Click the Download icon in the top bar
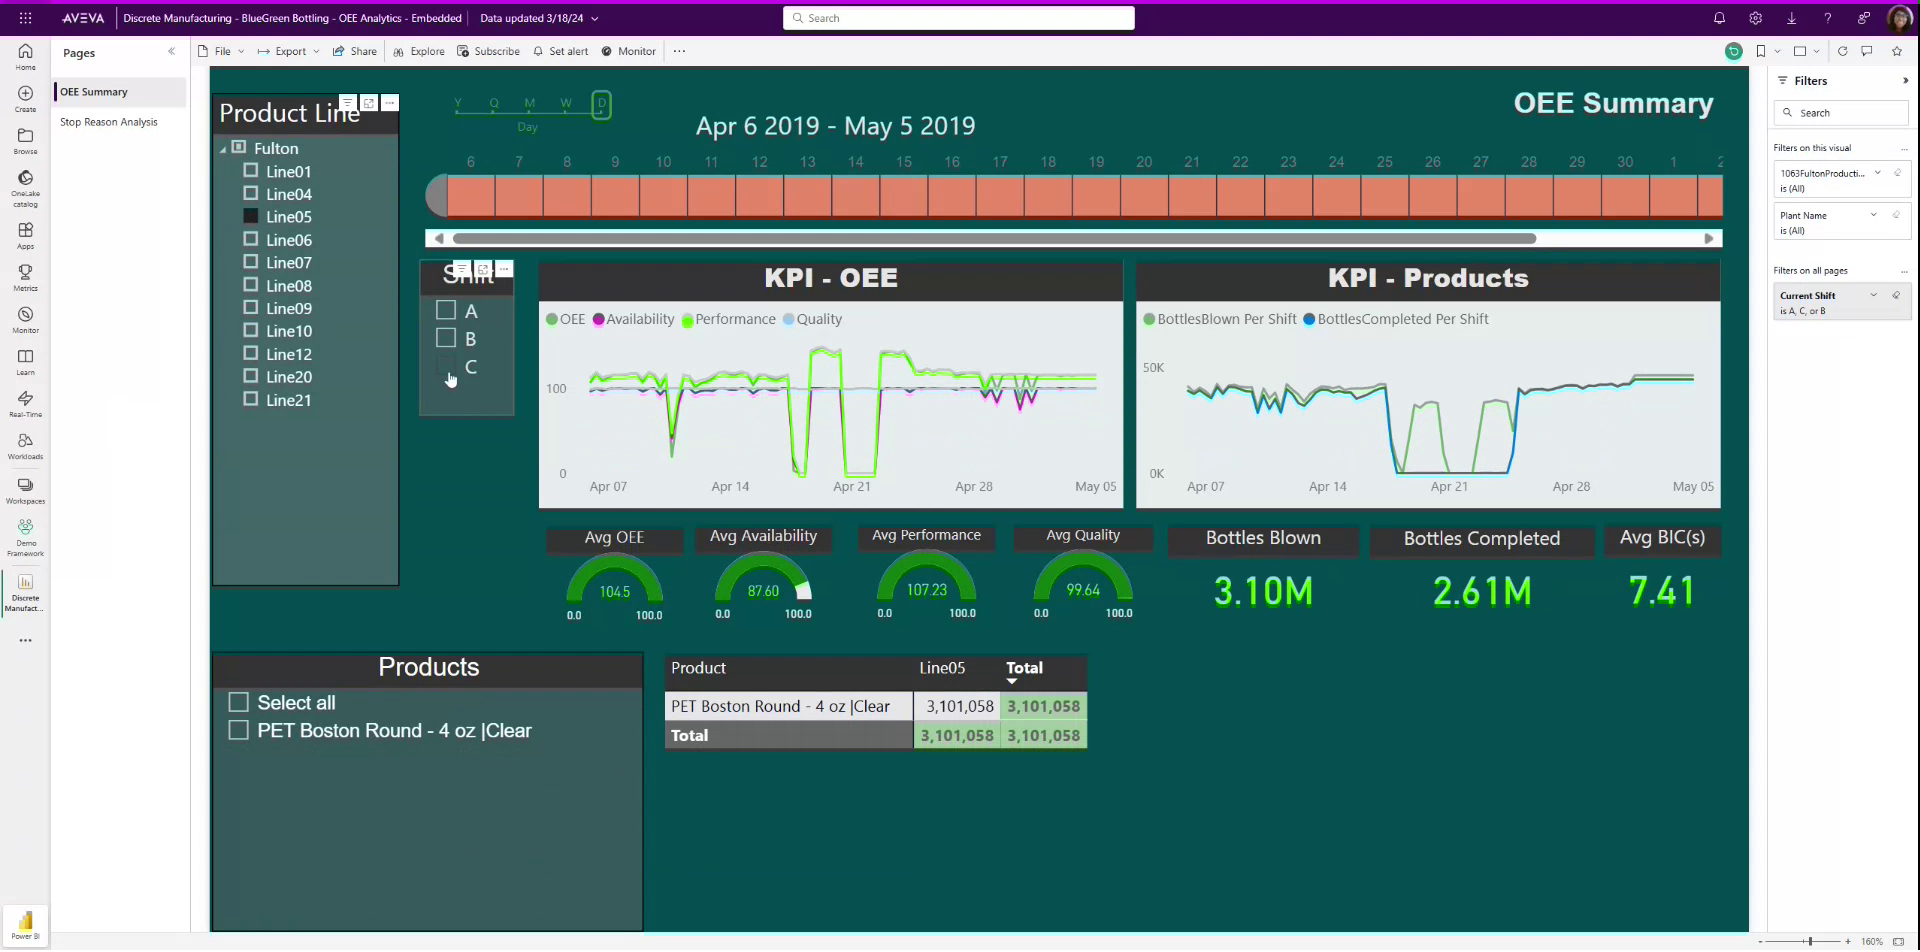The height and width of the screenshot is (952, 1920). 1791,18
